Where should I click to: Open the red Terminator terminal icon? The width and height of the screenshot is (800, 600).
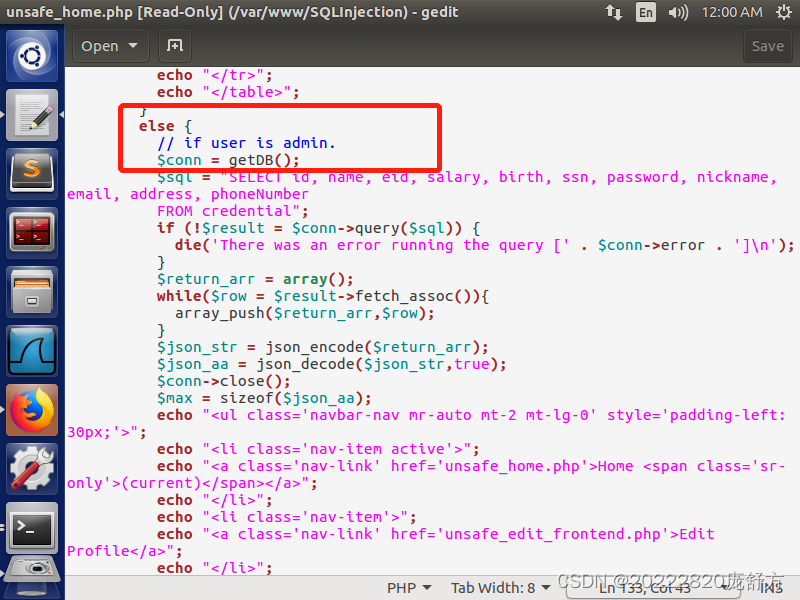click(x=32, y=233)
